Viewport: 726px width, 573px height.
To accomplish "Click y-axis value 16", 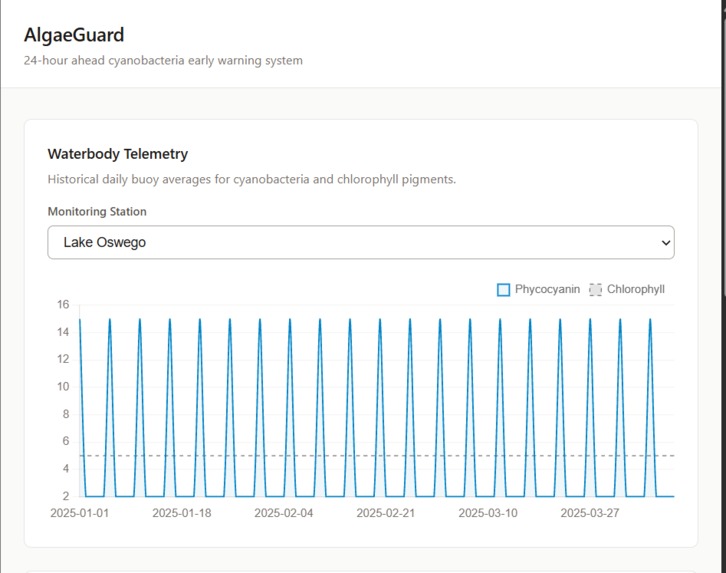I will (x=63, y=305).
